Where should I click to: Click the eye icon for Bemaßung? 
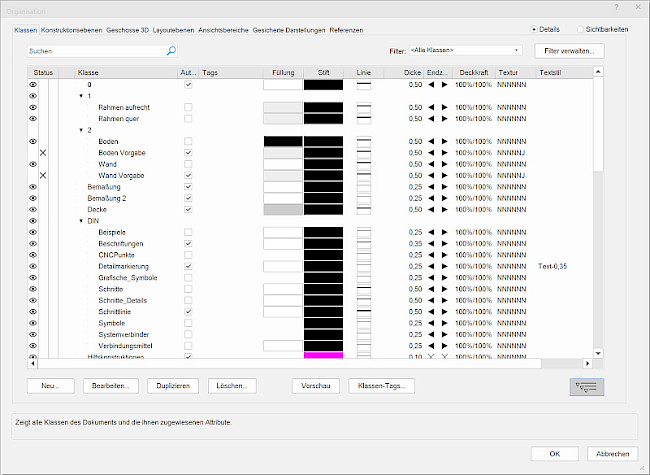click(x=33, y=187)
